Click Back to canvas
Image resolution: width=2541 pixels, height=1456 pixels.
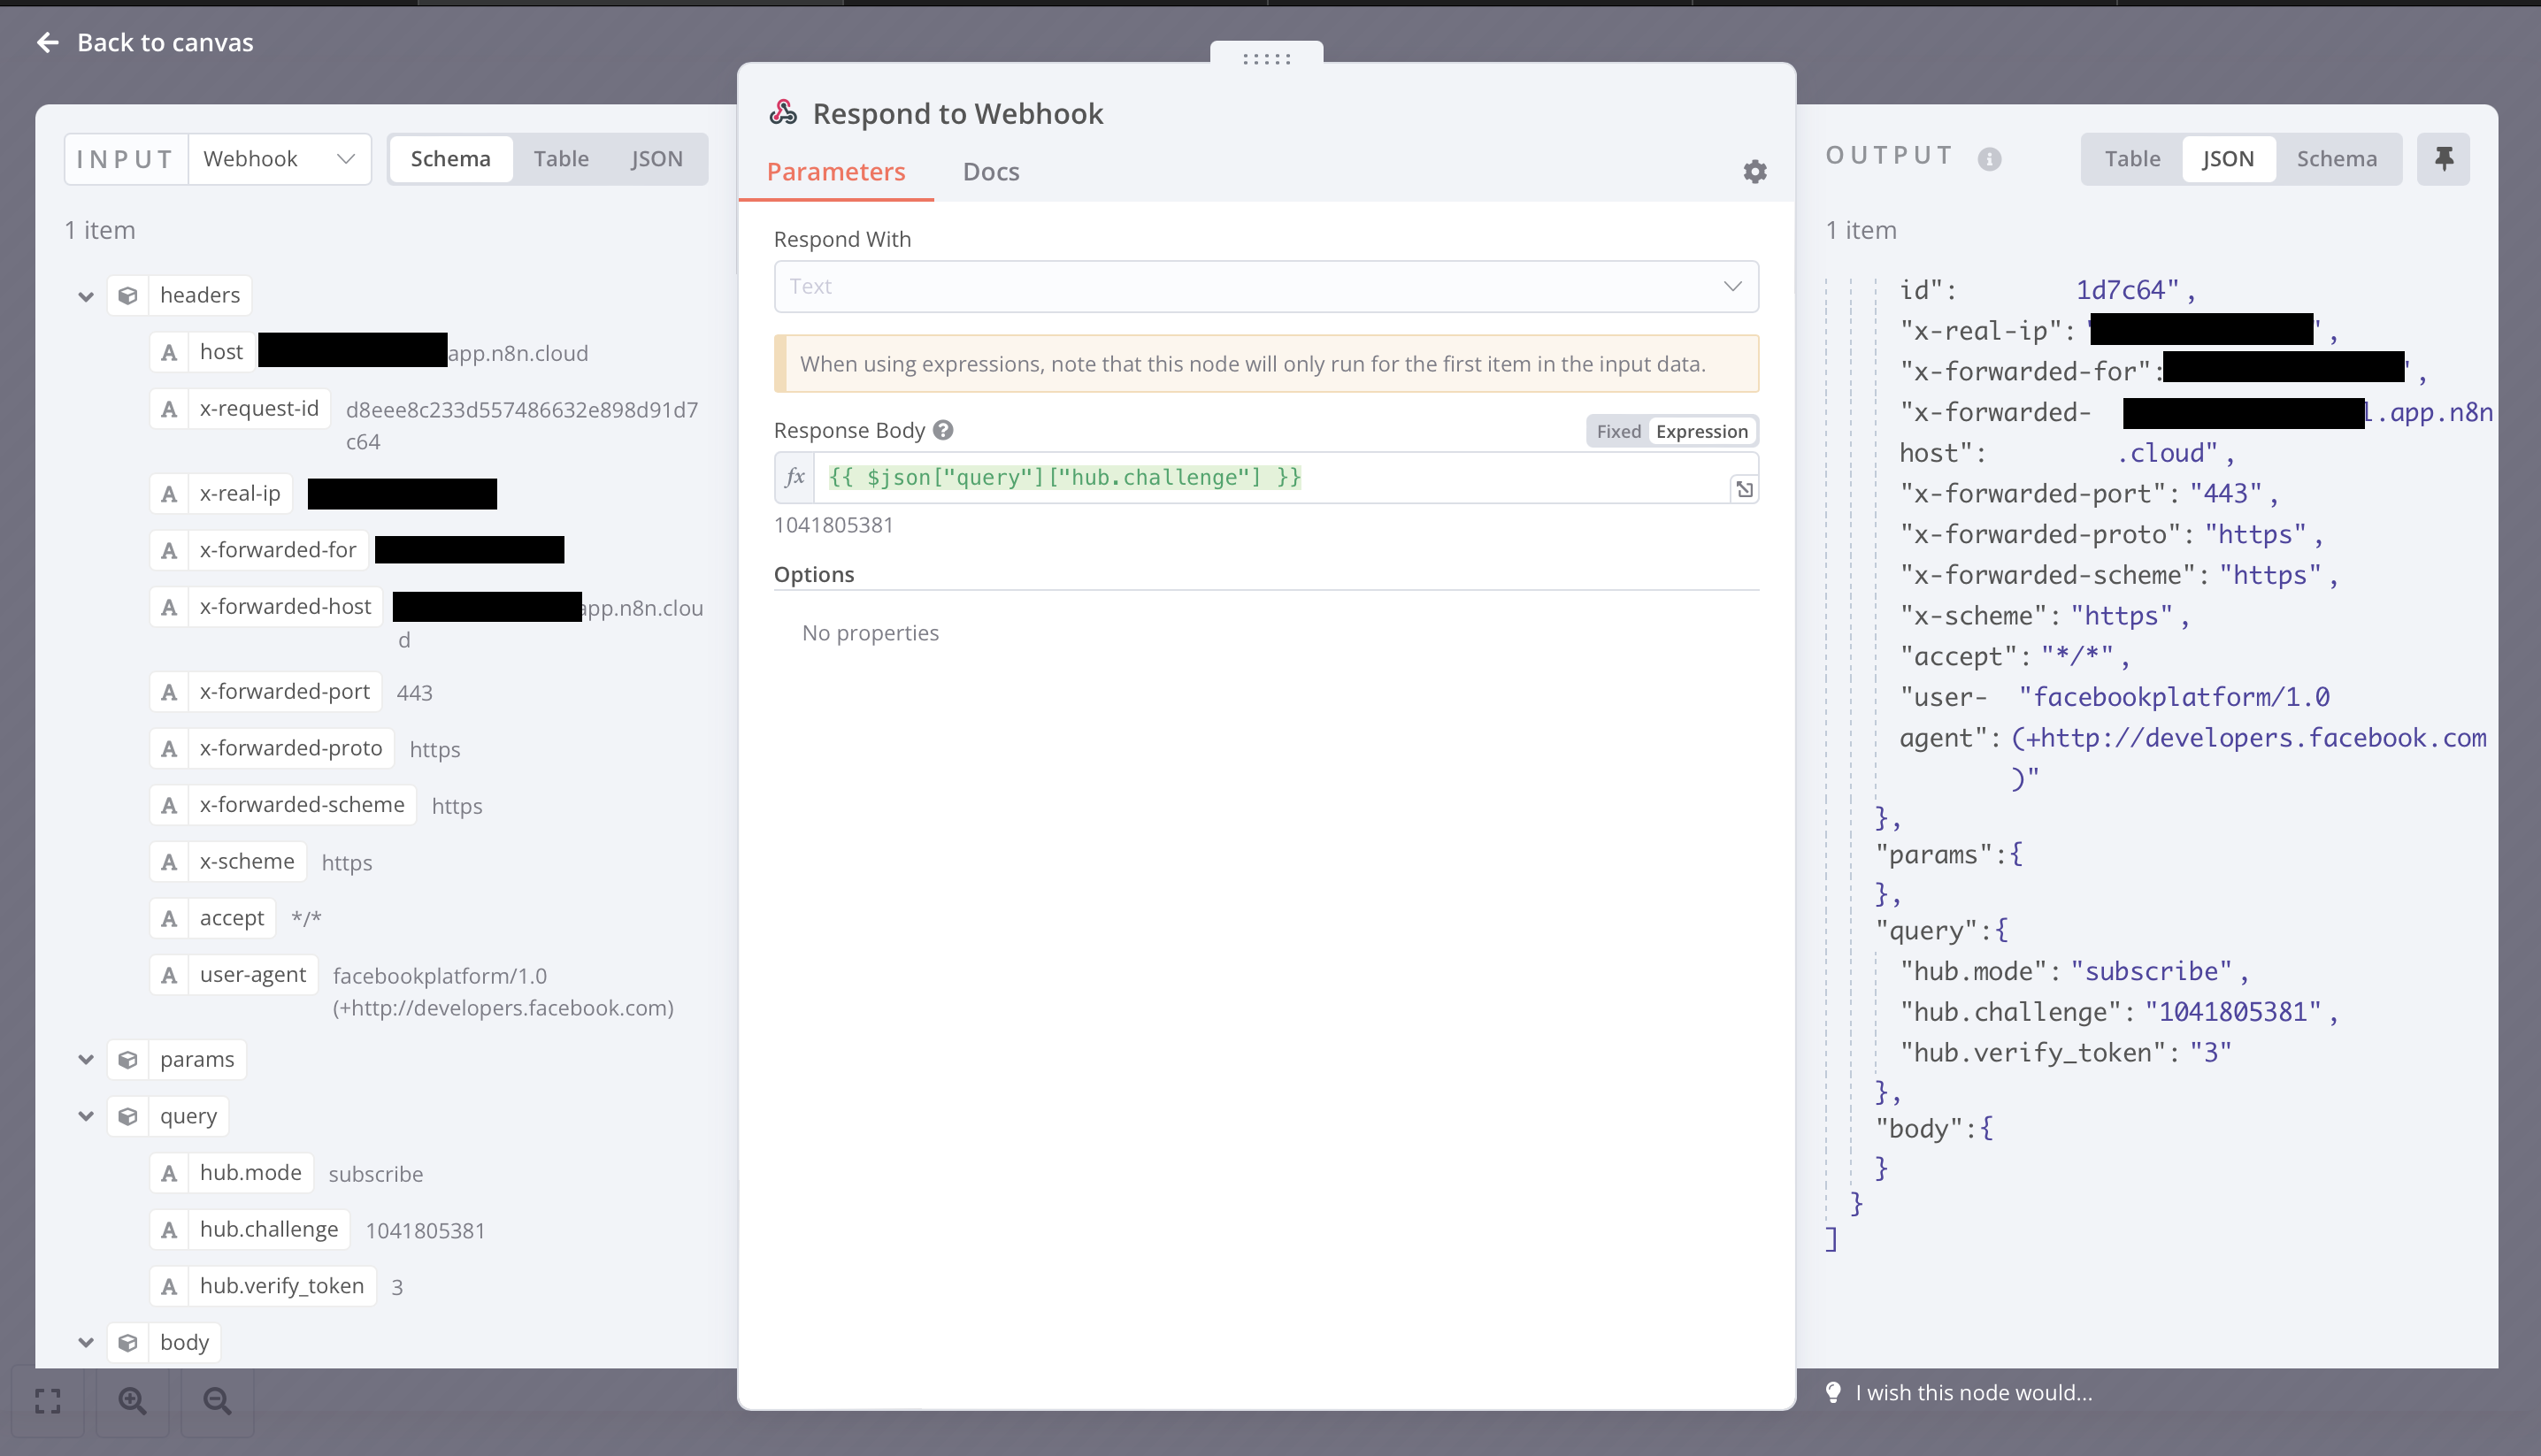pyautogui.click(x=146, y=42)
